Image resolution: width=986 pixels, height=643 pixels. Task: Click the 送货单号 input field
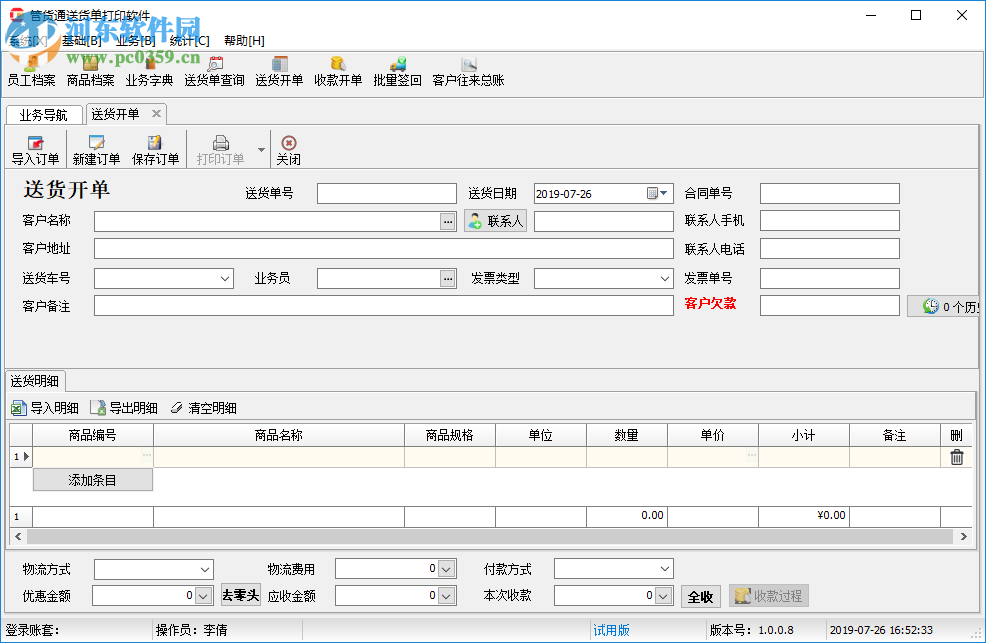(387, 194)
